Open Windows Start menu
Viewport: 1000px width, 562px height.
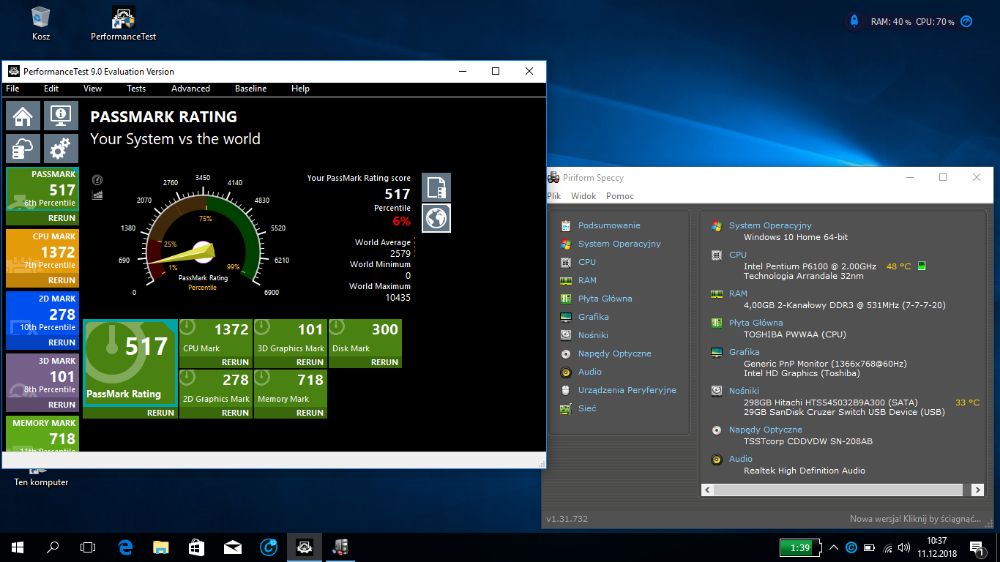click(17, 547)
